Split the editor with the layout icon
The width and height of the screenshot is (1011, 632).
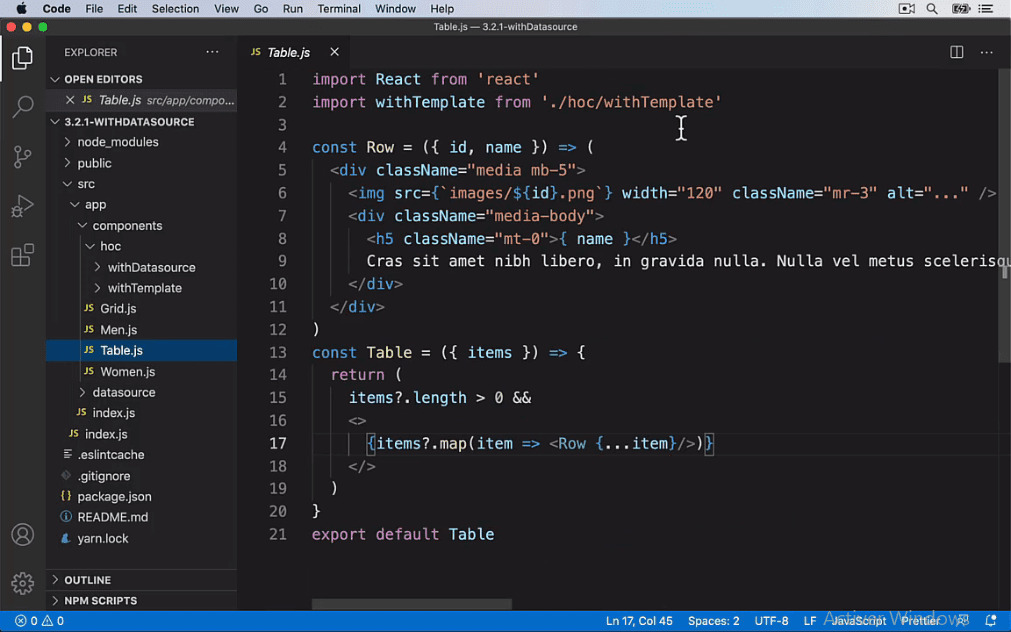point(956,52)
